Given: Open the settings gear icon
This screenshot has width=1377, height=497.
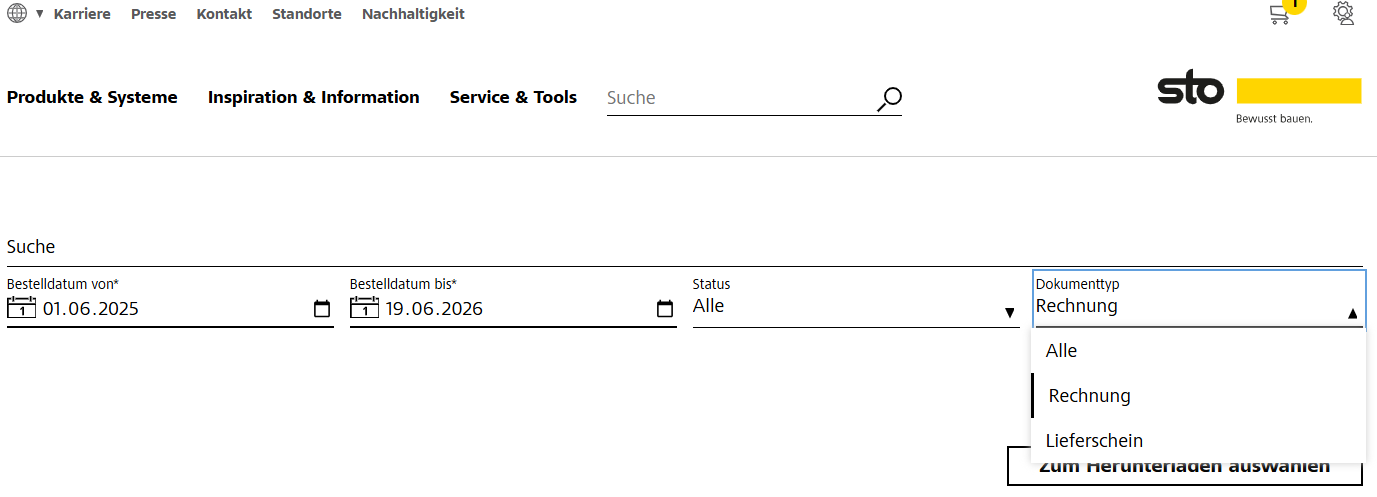Looking at the screenshot, I should (1343, 13).
